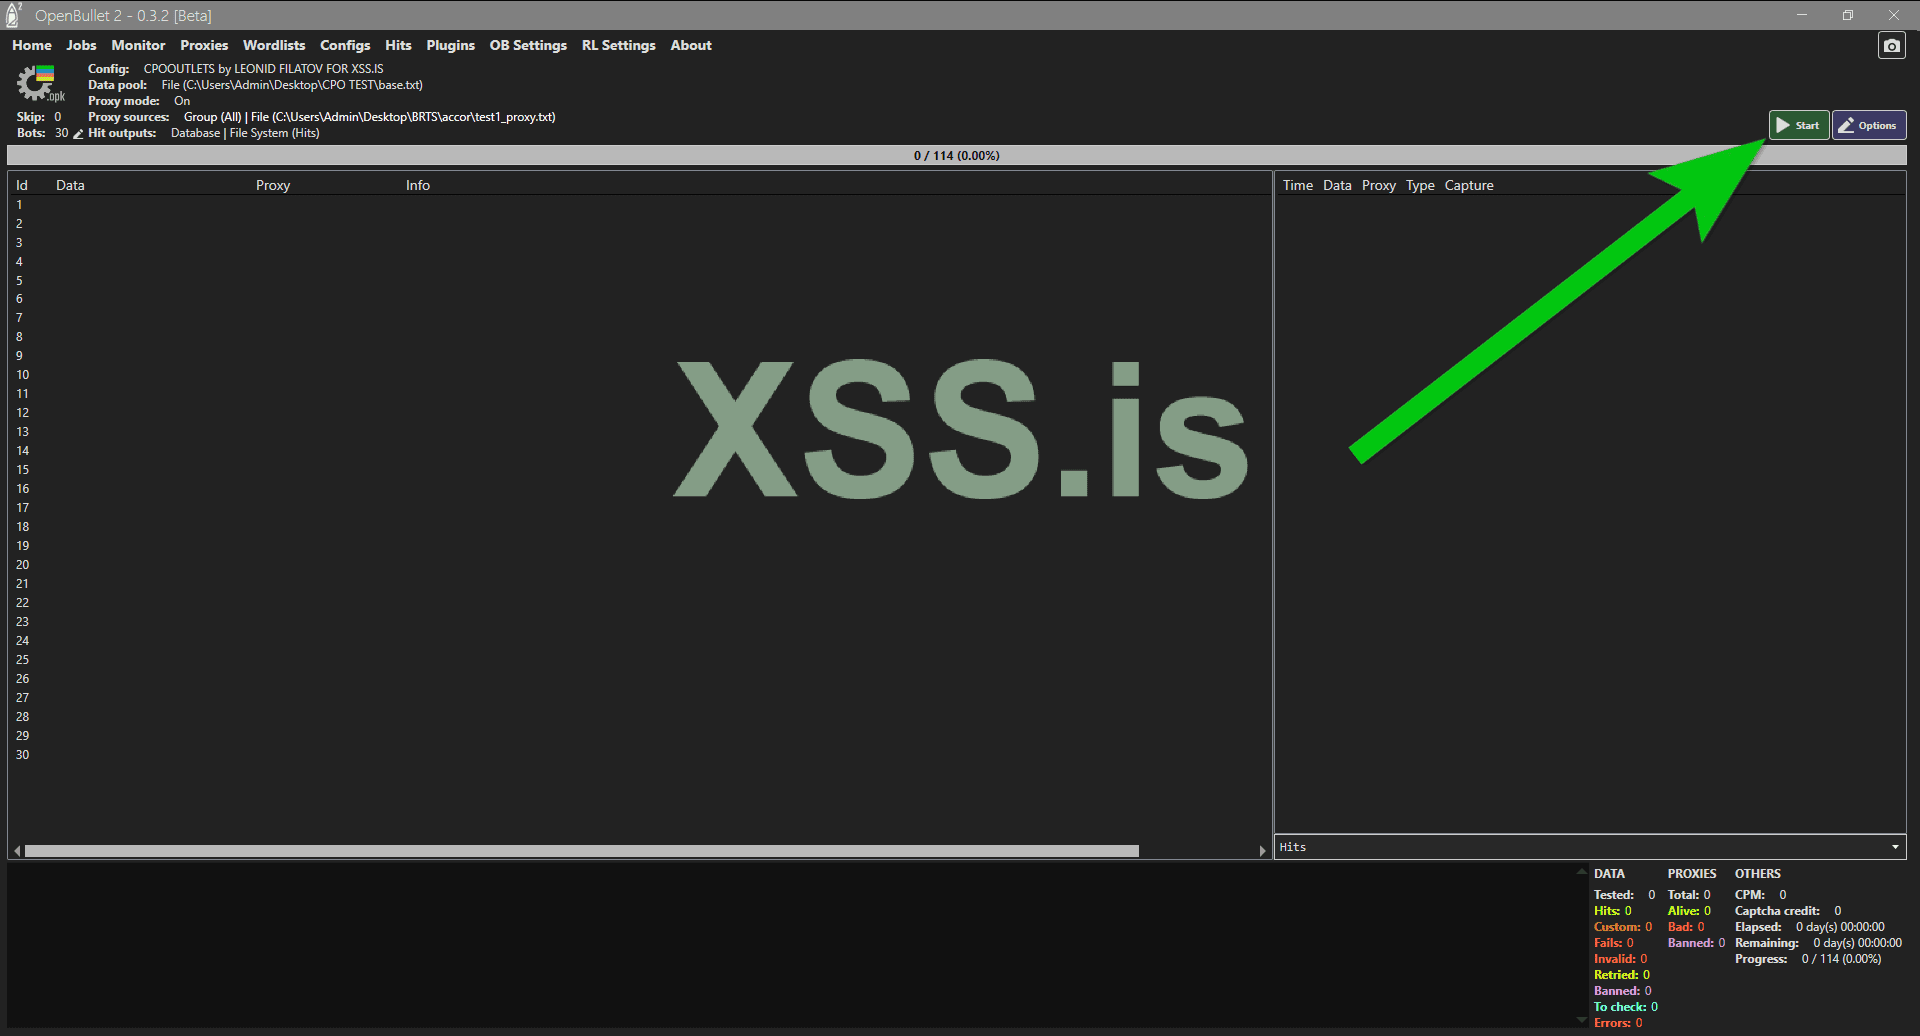Open the Monitor menu item
The image size is (1920, 1036).
138,45
